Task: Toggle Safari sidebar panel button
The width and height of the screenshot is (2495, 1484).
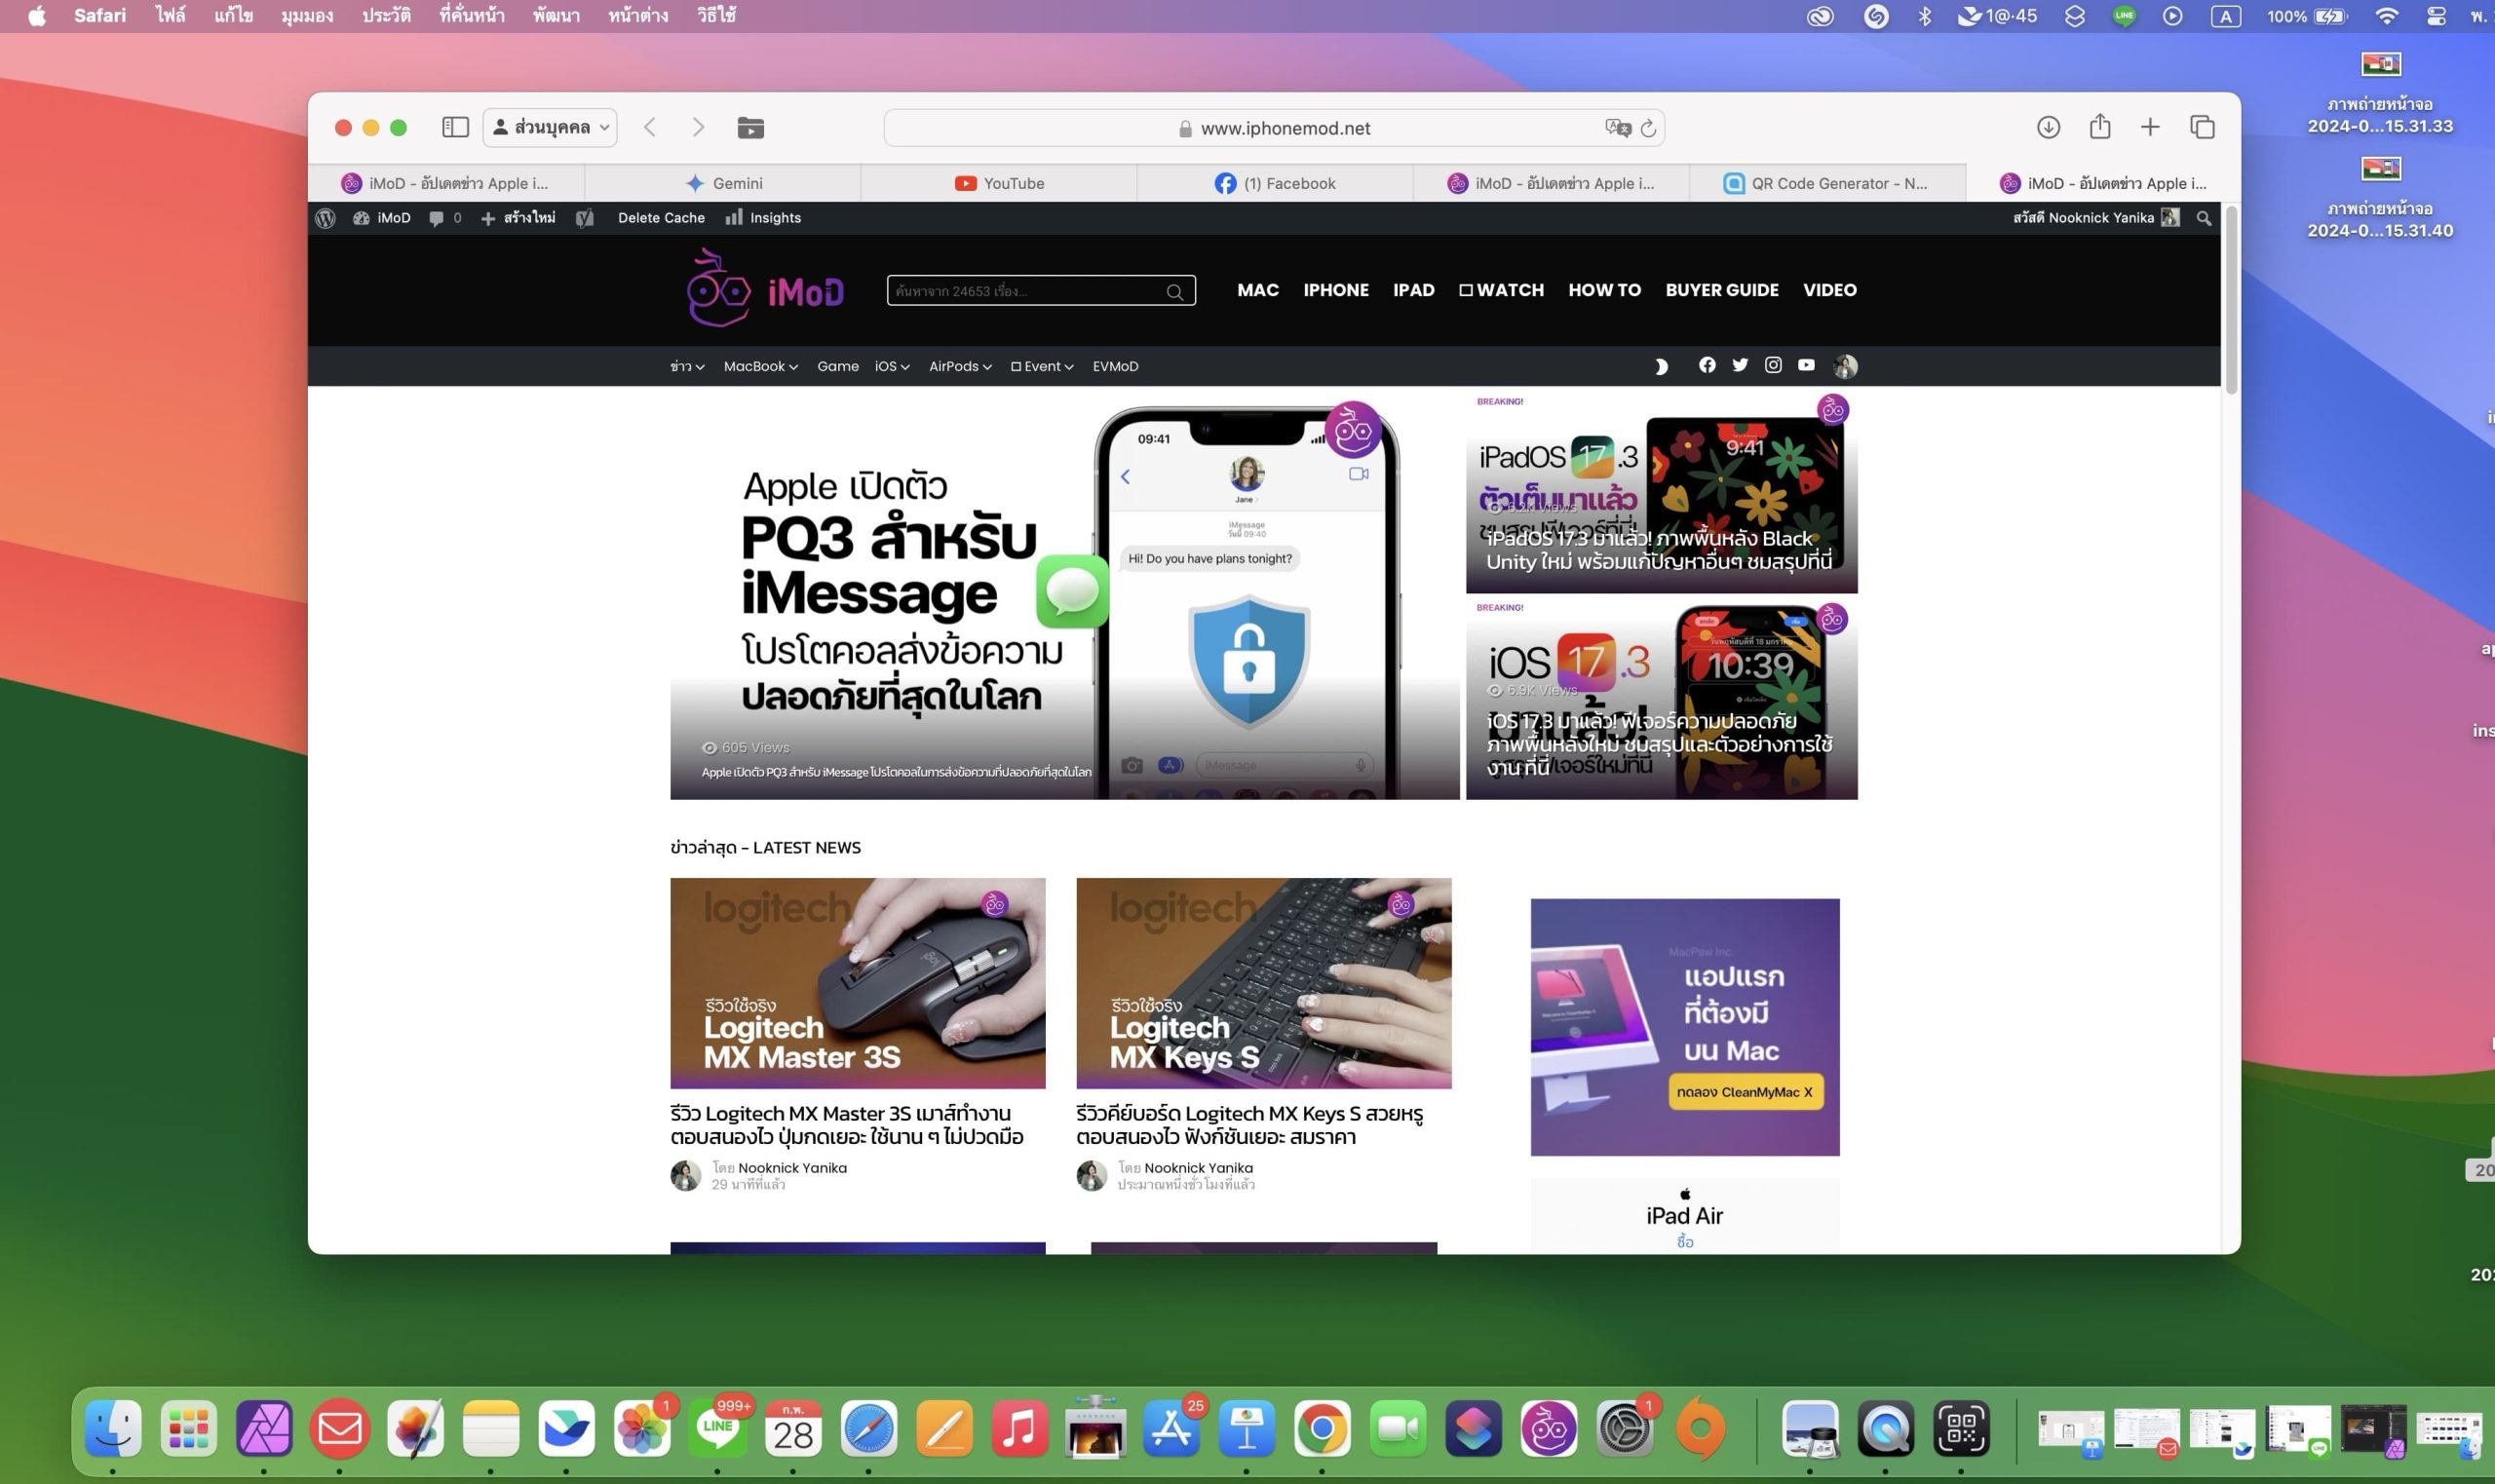Action: tap(455, 127)
